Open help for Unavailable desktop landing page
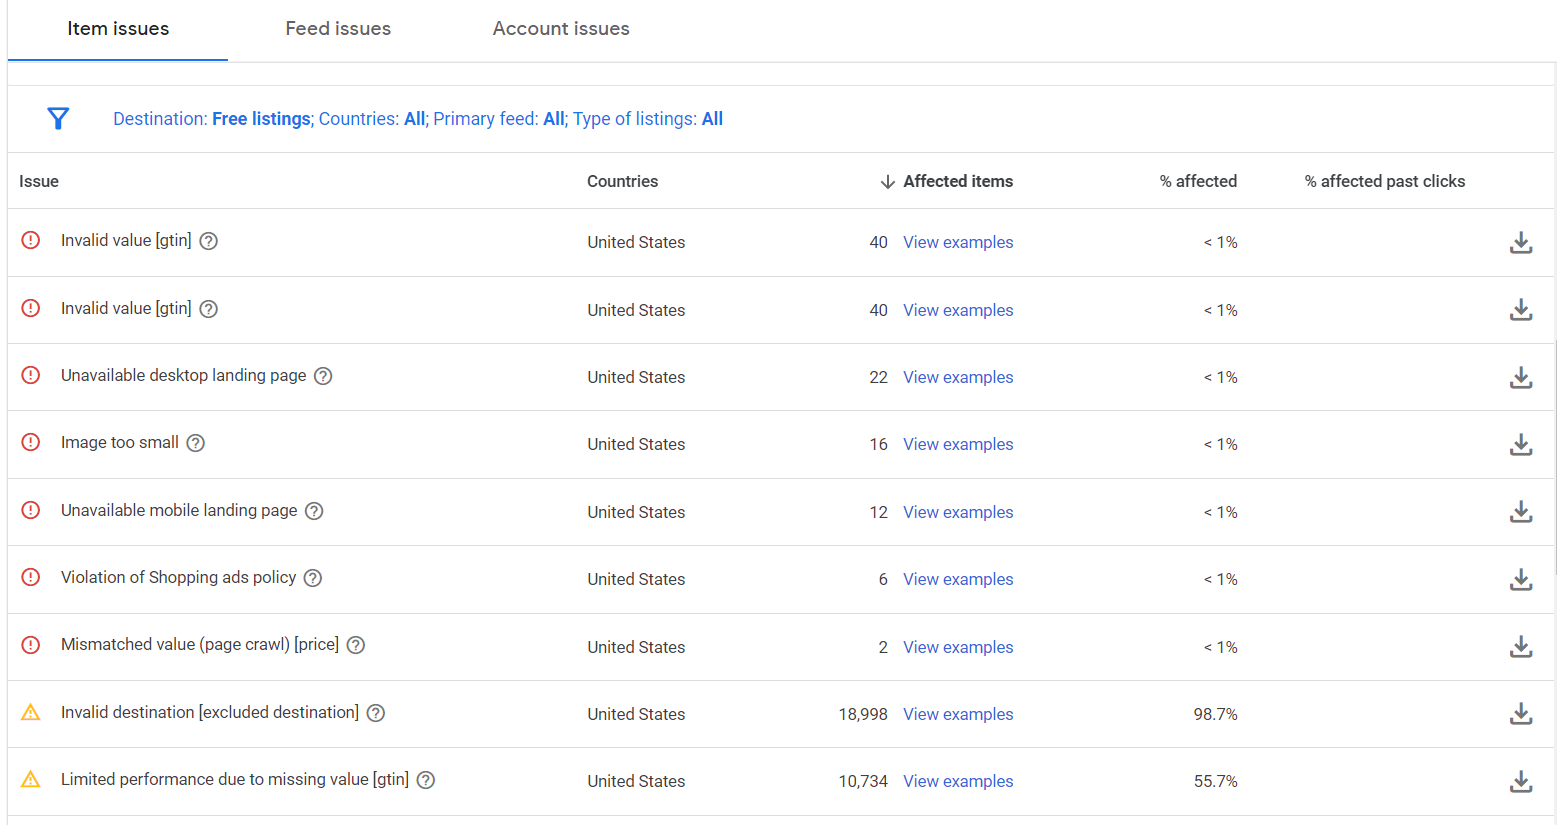1557x825 pixels. (x=323, y=376)
